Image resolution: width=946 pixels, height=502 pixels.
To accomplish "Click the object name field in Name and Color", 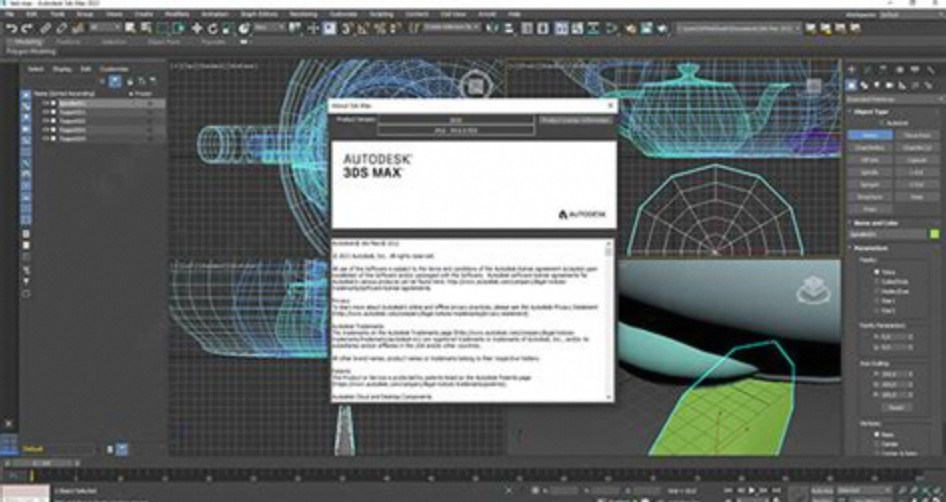I will click(888, 234).
